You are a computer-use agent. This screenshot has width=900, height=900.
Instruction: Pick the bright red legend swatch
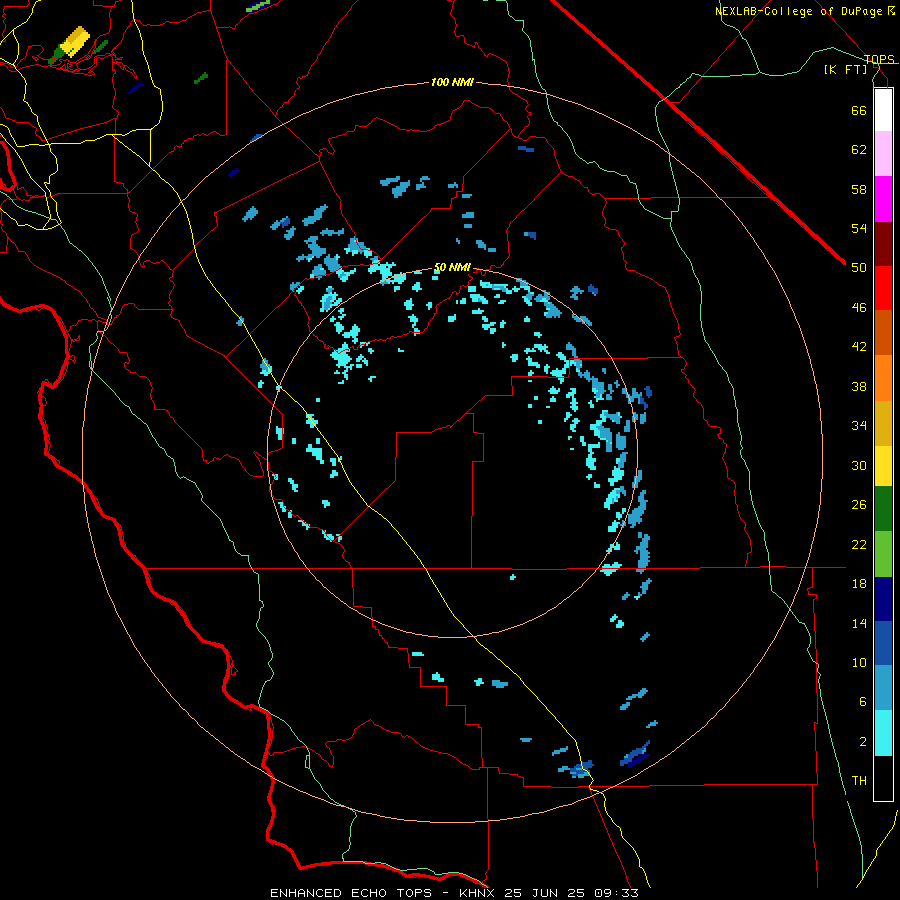(x=883, y=288)
